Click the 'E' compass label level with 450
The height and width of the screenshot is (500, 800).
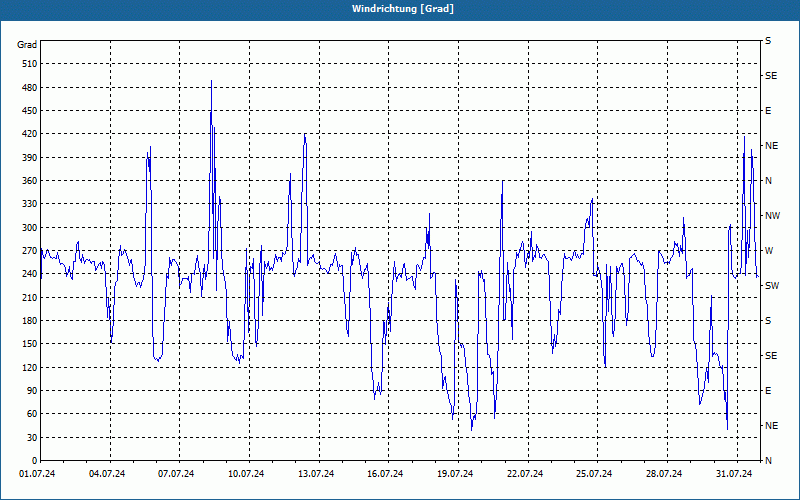[768, 111]
